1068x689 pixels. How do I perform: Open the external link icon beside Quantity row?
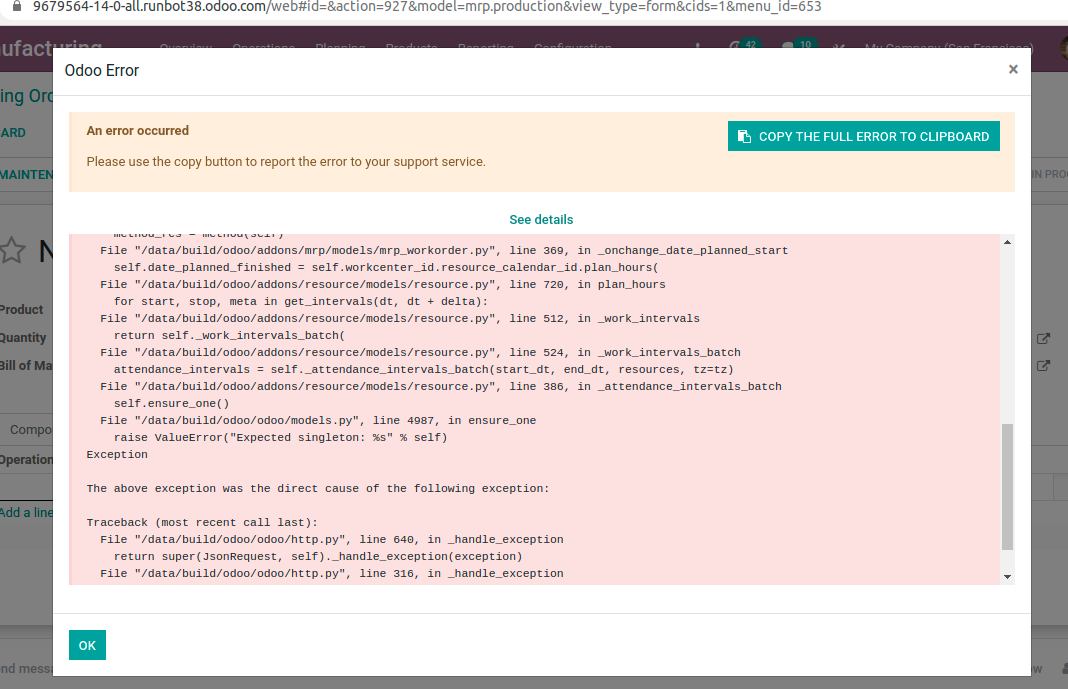tap(1043, 338)
